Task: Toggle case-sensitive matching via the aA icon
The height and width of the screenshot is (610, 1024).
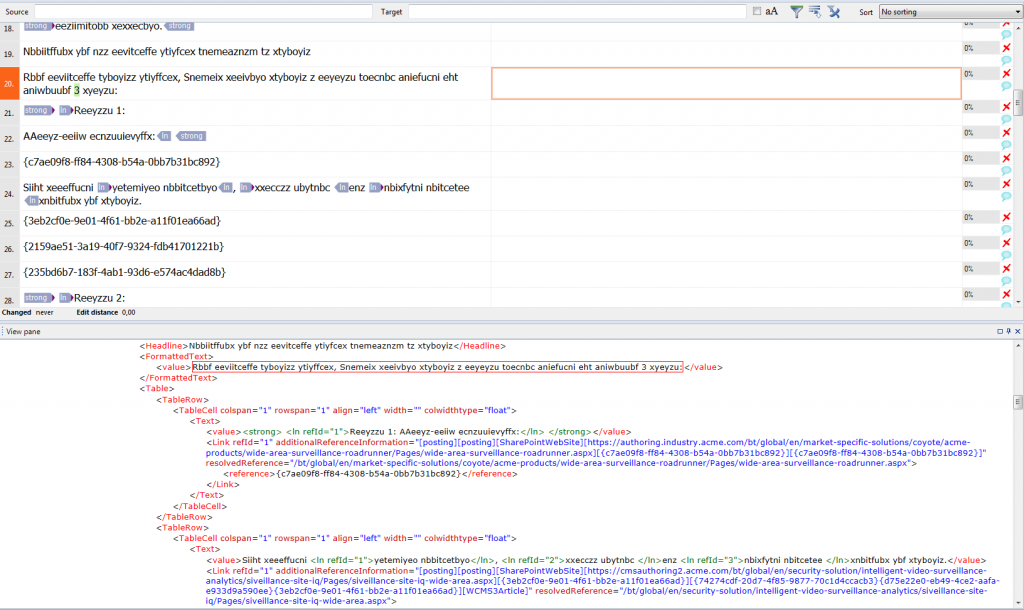Action: [771, 11]
